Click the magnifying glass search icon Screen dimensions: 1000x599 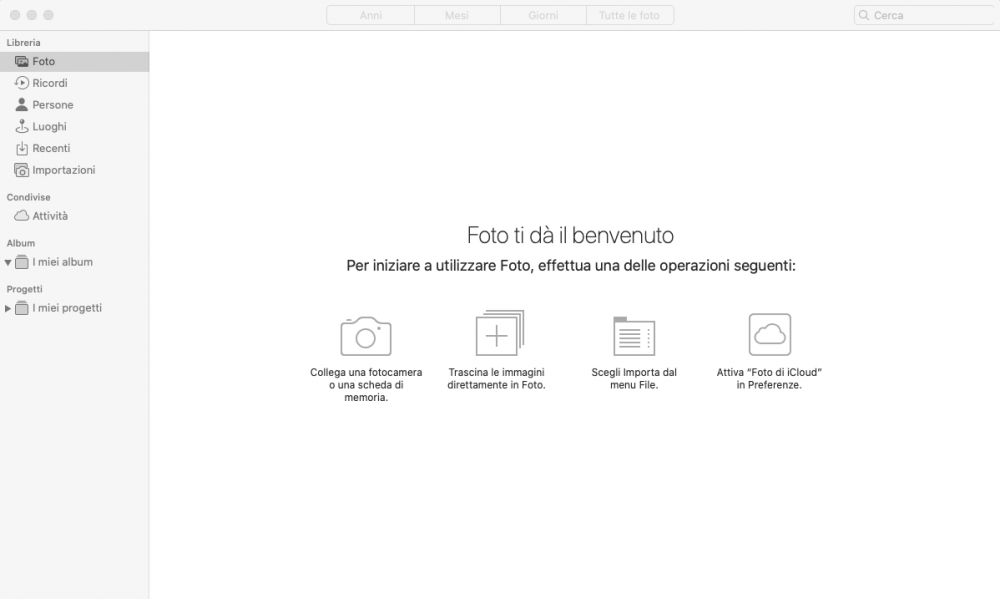point(864,15)
